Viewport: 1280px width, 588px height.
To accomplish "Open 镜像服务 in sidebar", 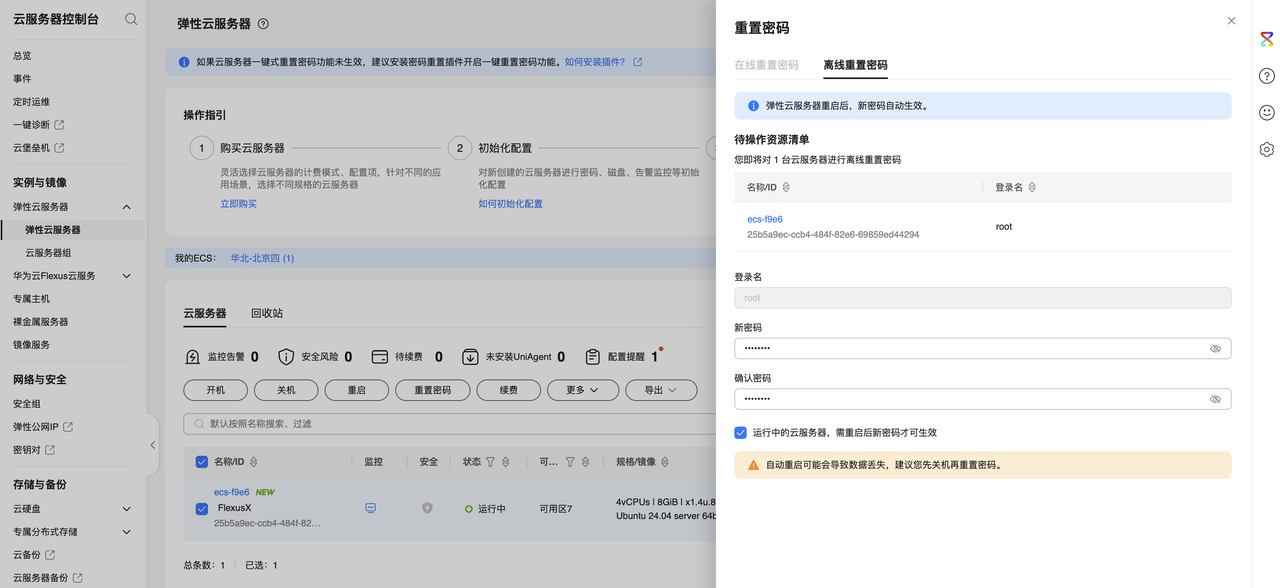I will point(31,345).
